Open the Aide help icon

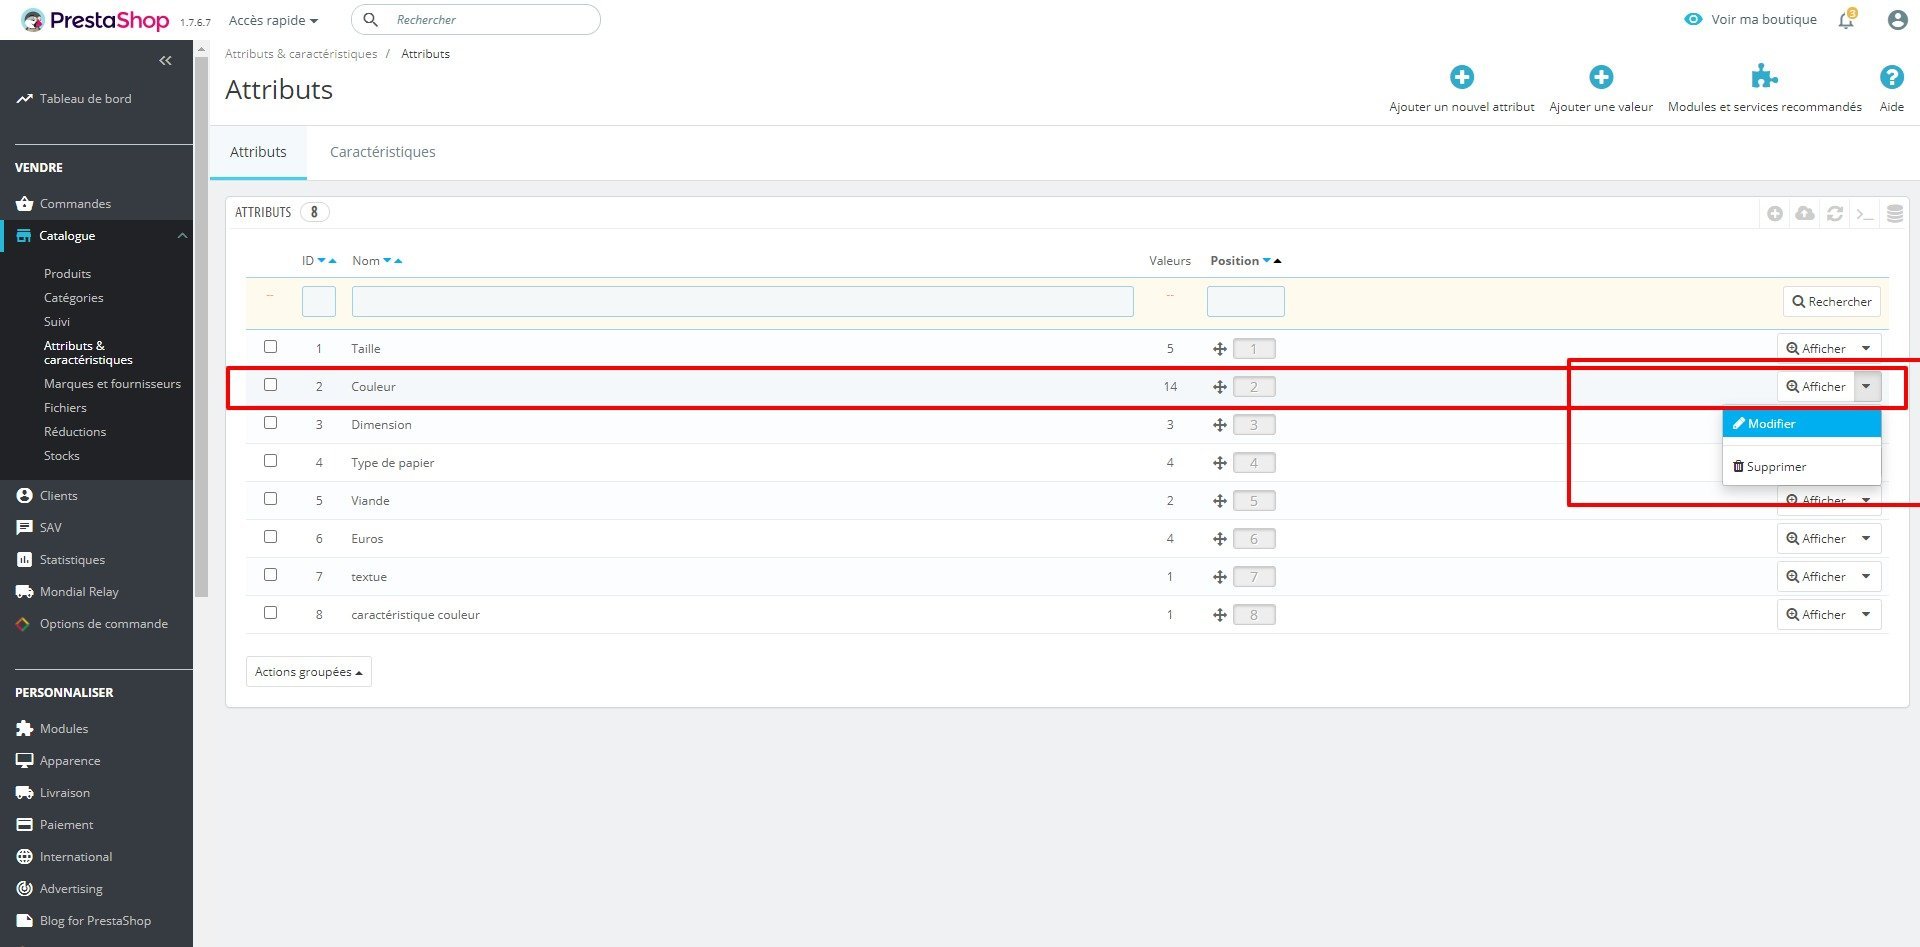[1891, 77]
